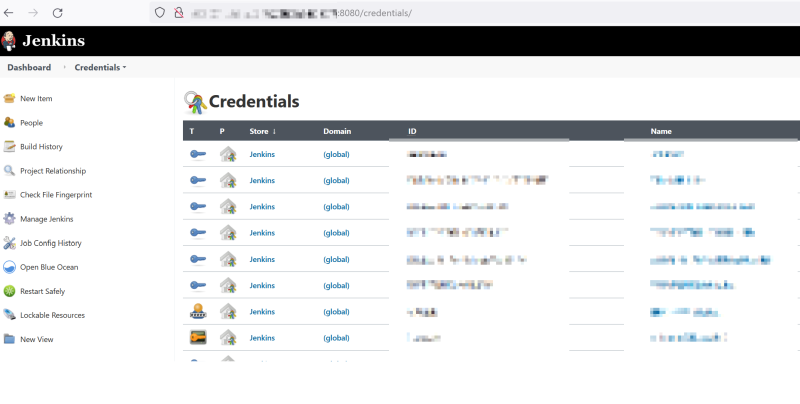The image size is (800, 404).
Task: Go to Dashboard breadcrumb
Action: tap(29, 67)
